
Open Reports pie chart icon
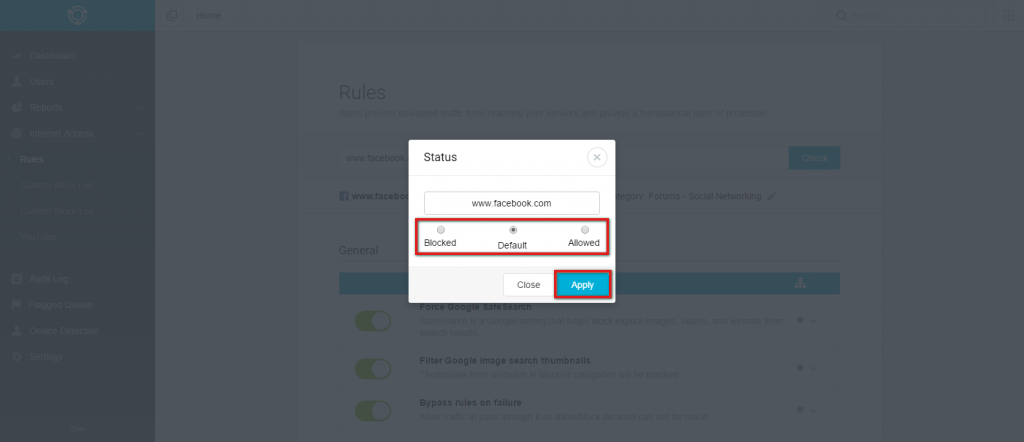point(17,108)
